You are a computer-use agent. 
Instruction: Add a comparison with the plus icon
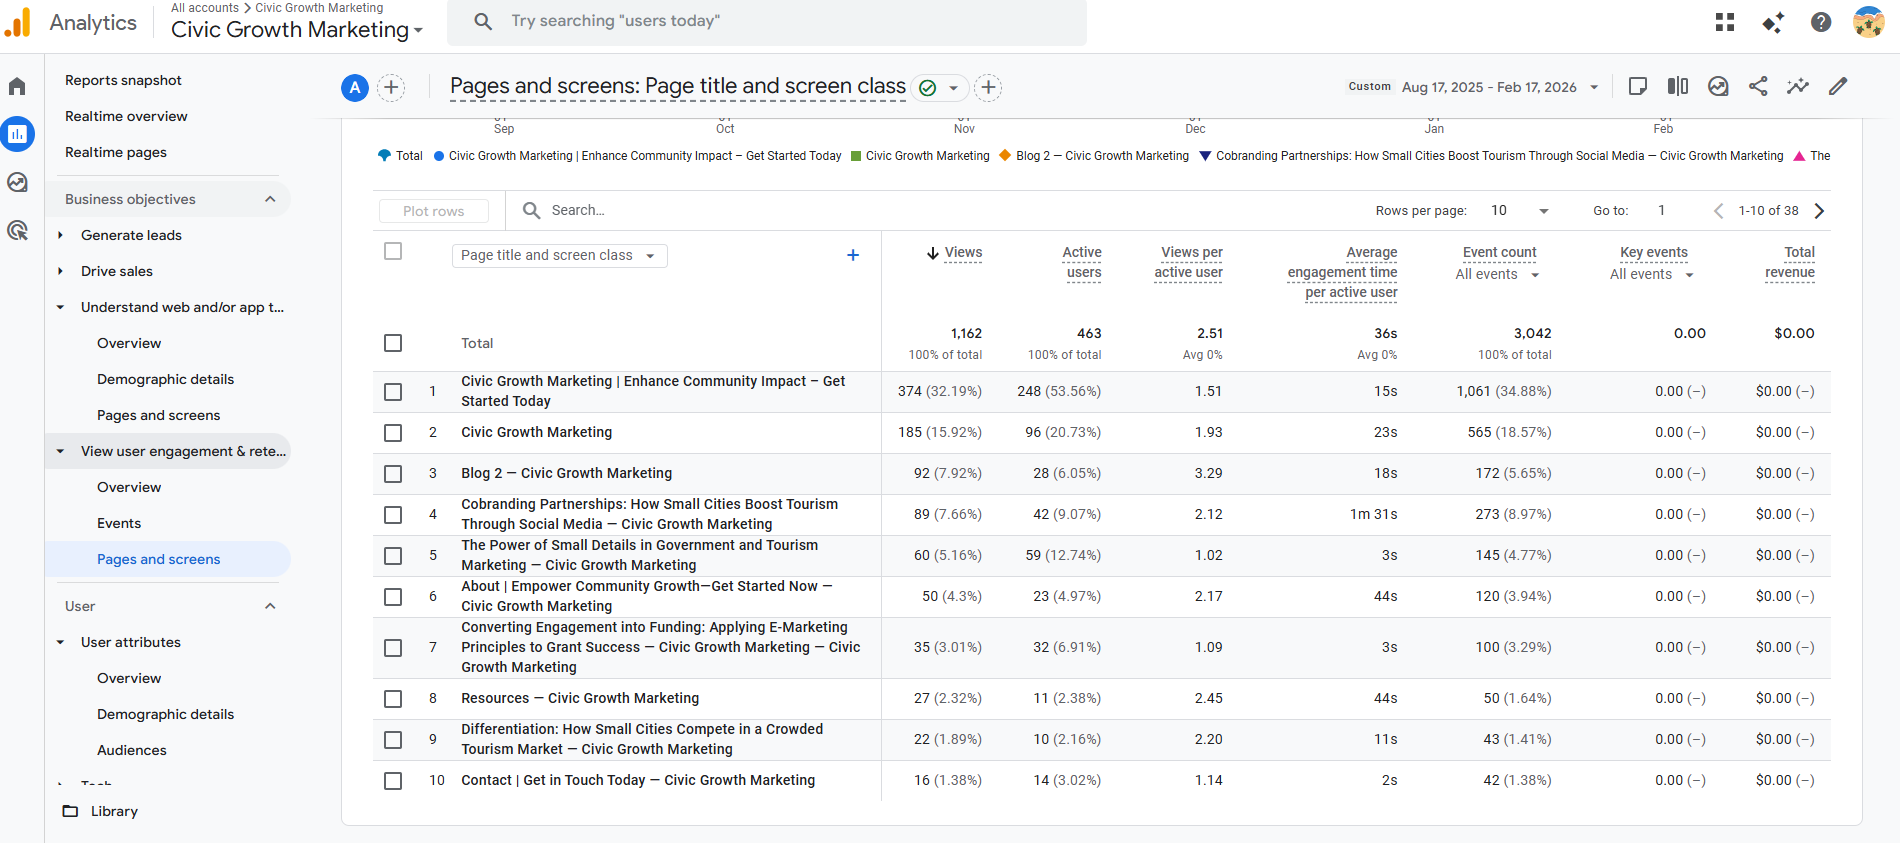coord(391,88)
